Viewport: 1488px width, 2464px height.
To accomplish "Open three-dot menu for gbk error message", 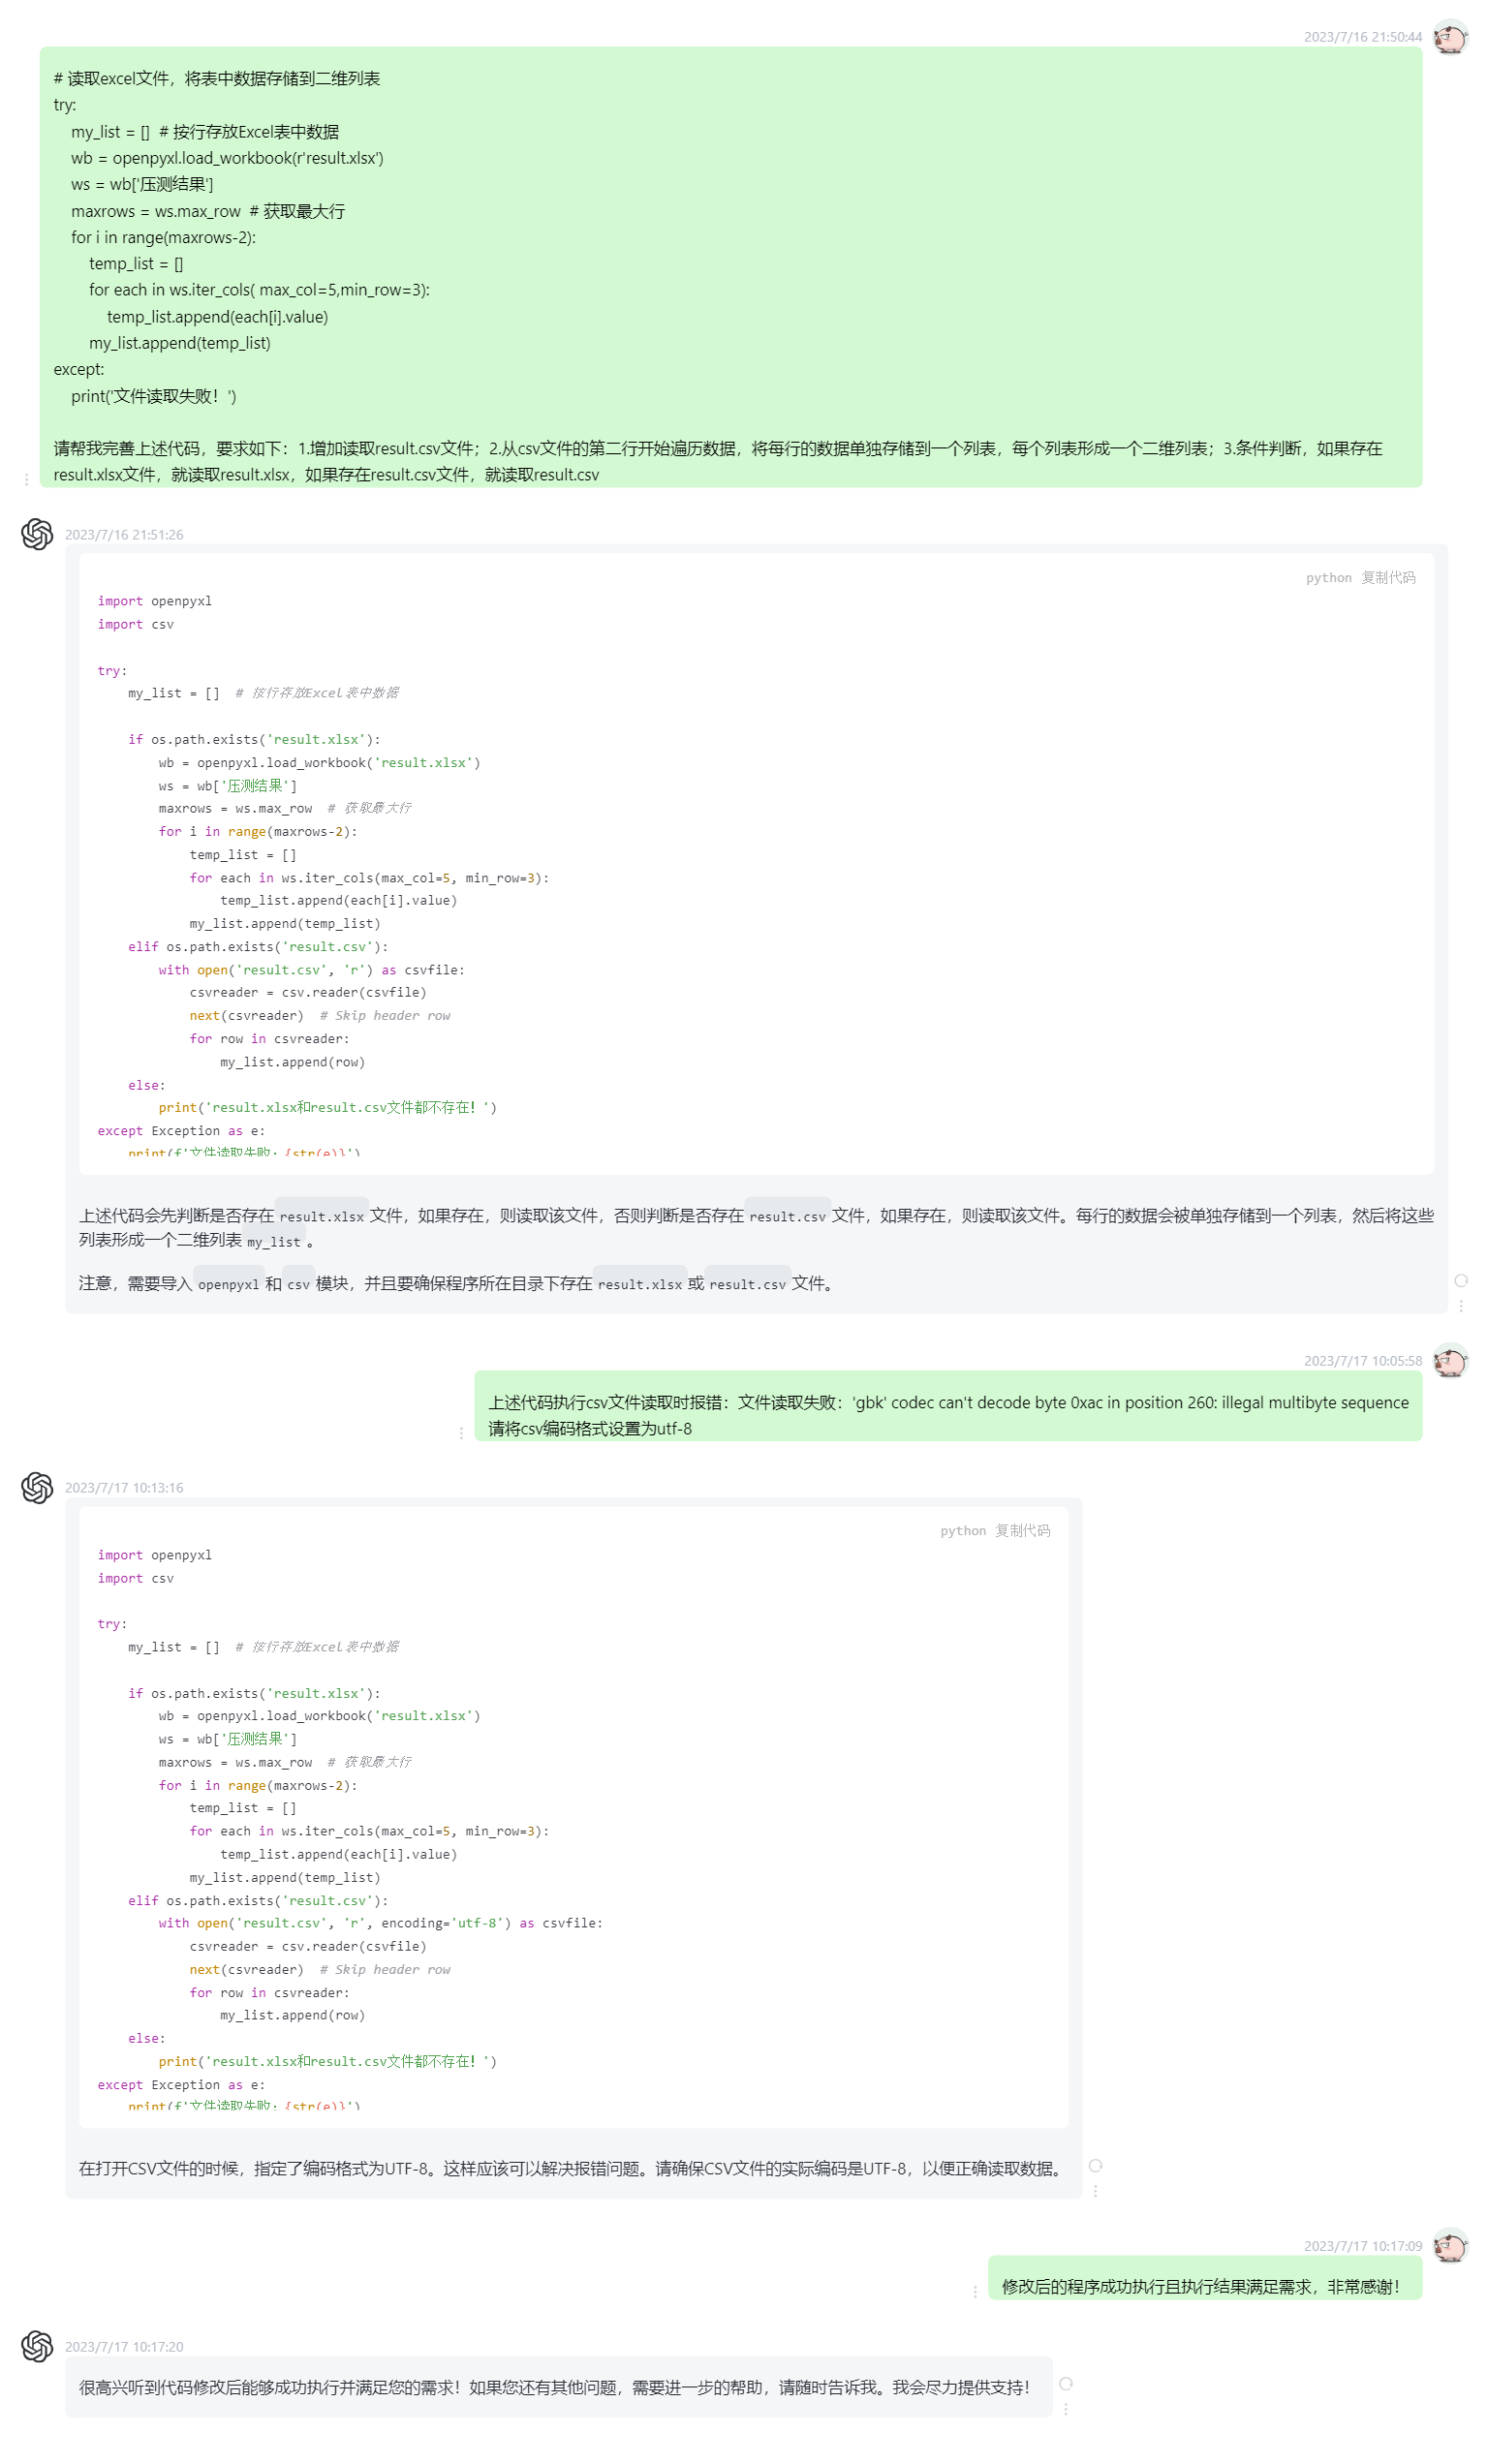I will coord(461,1433).
